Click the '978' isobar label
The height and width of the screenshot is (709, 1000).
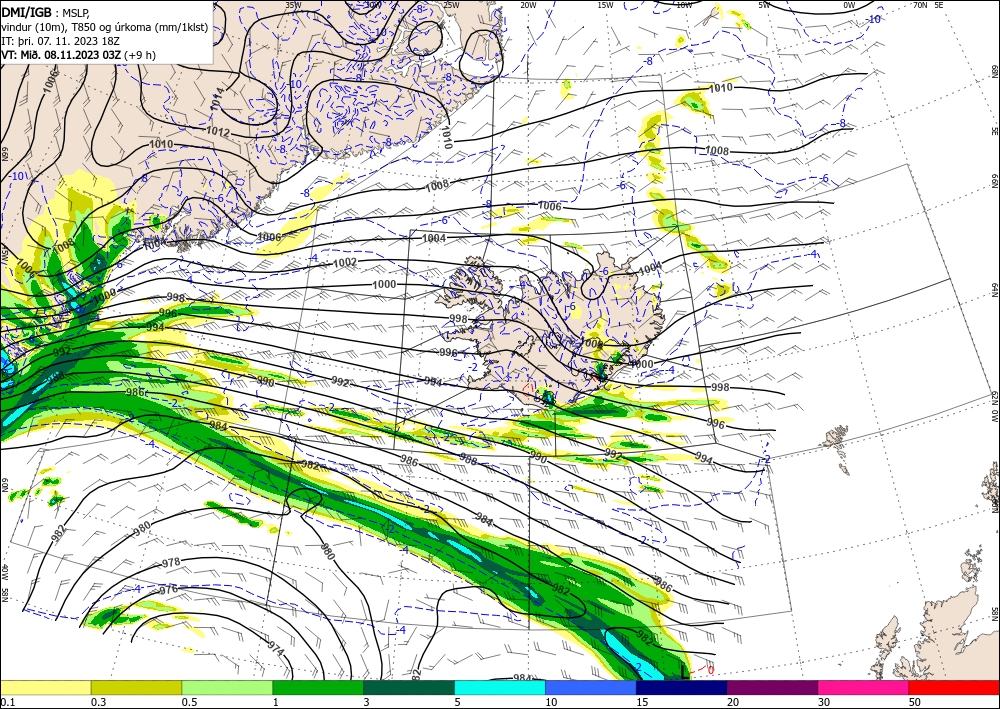(171, 562)
